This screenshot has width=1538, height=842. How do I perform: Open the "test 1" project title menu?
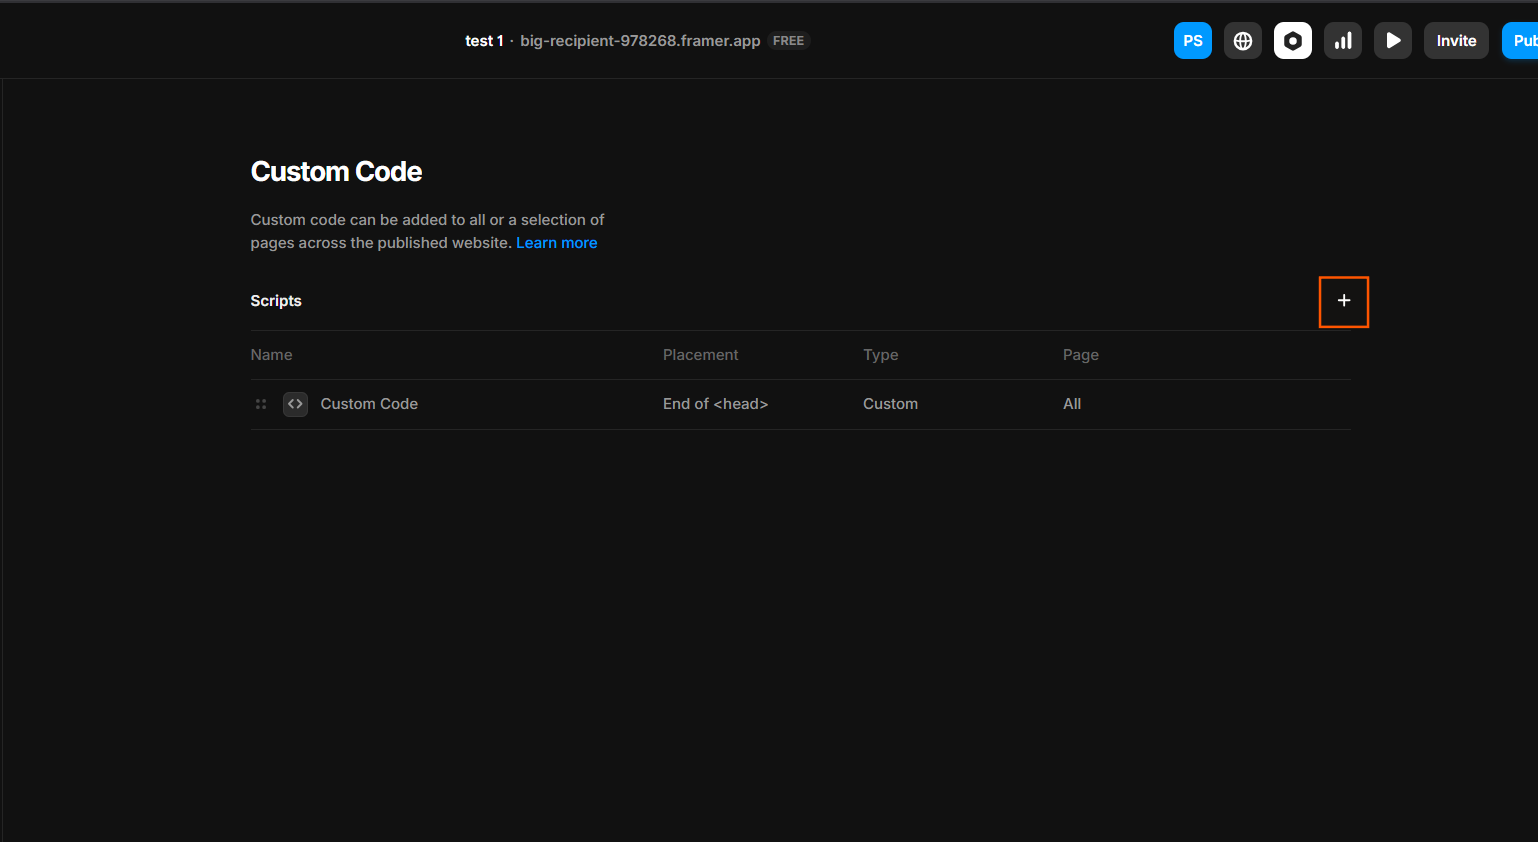[x=485, y=40]
